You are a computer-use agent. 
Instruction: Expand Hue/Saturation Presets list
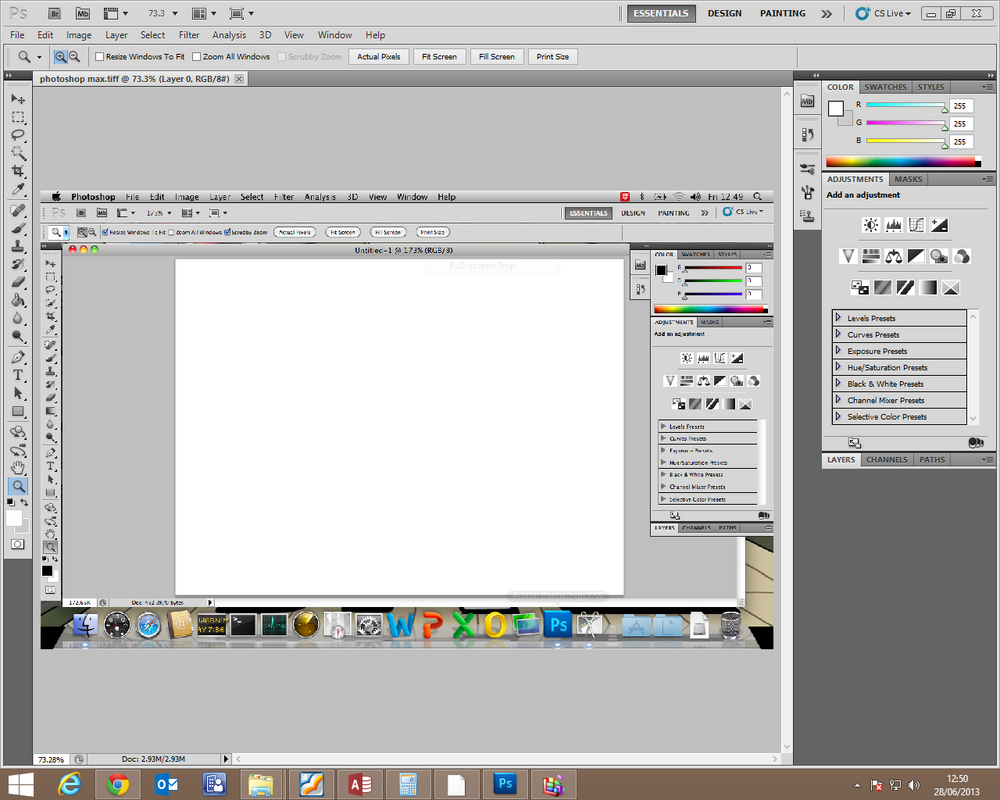[x=838, y=367]
